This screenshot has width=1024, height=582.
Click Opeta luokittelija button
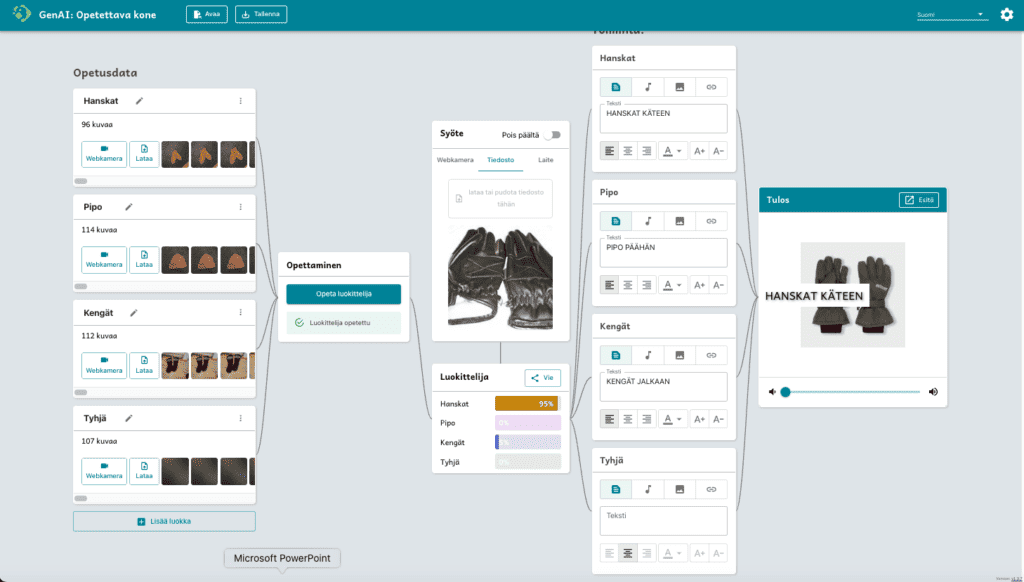[x=343, y=294]
